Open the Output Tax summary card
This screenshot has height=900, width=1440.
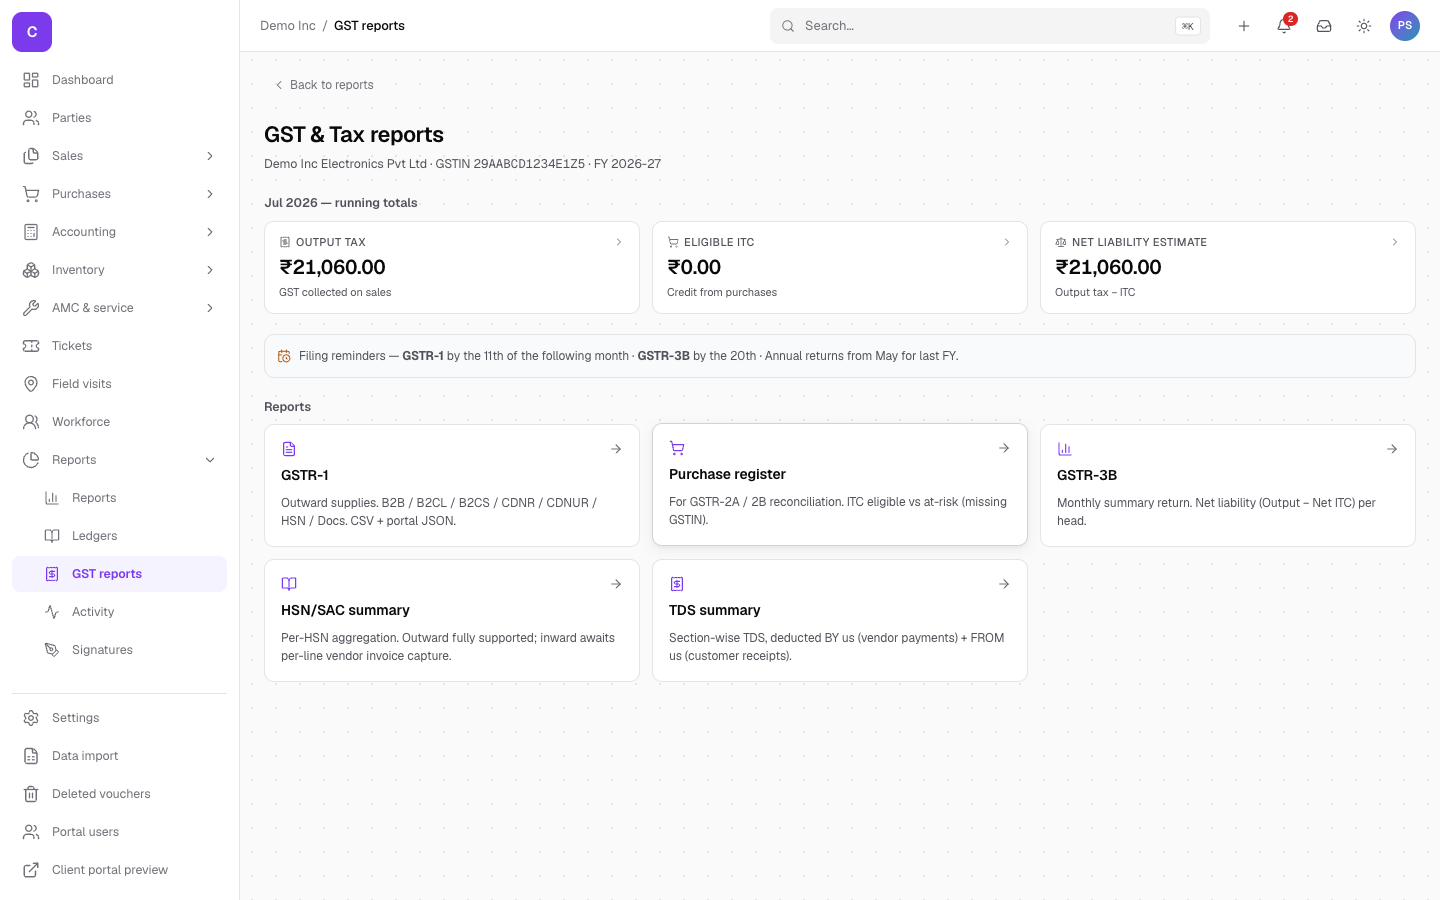click(452, 267)
